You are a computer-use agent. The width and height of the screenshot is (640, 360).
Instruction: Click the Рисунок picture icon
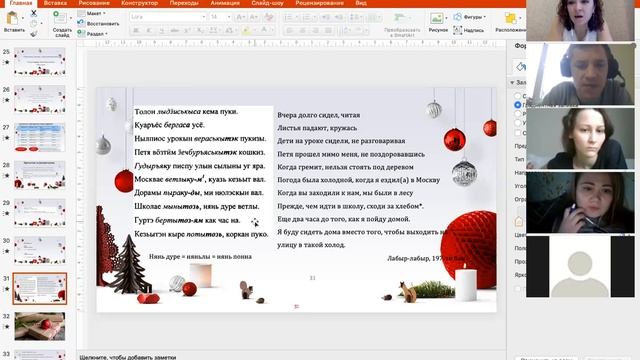[436, 18]
